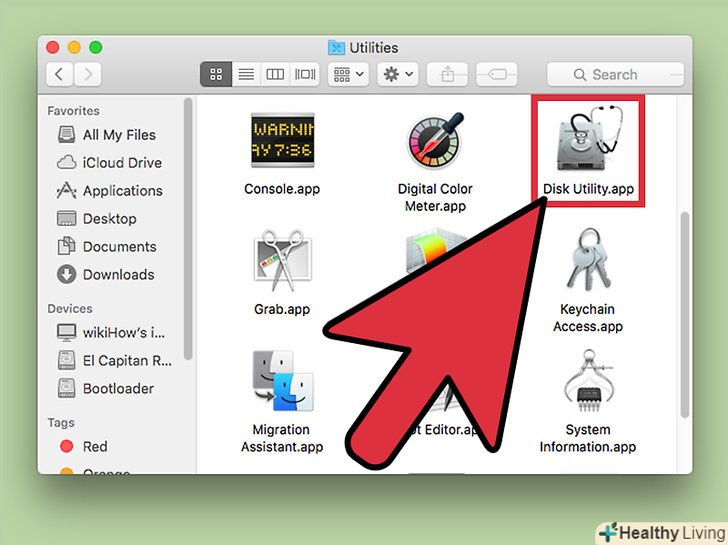Close the Utilities Finder window
This screenshot has width=728, height=545.
(x=53, y=47)
